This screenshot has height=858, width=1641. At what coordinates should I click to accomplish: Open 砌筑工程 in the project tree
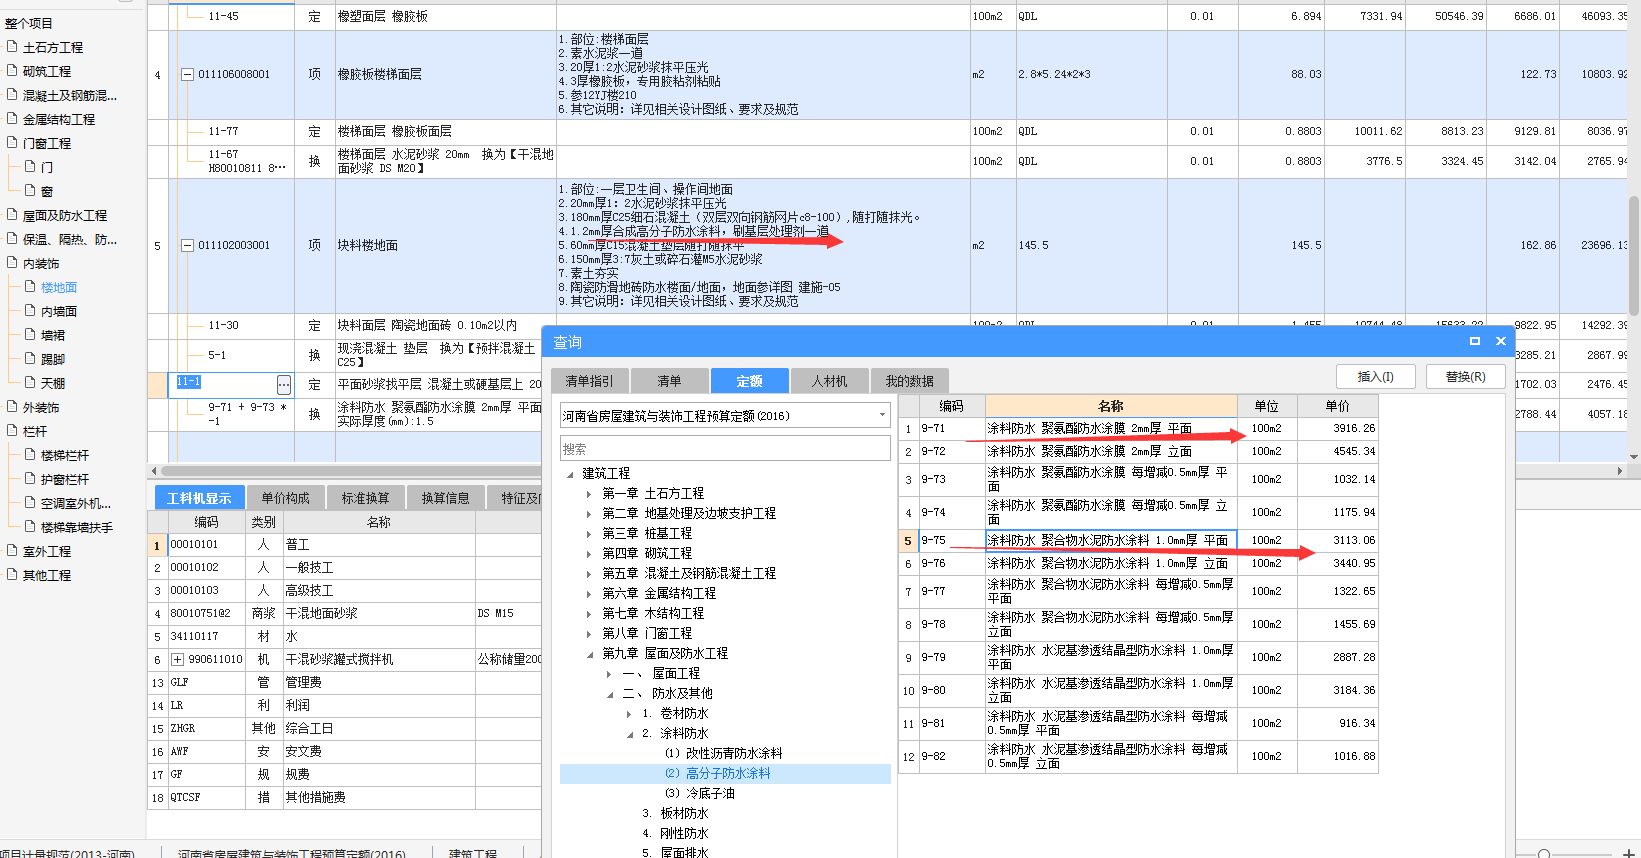pos(46,71)
